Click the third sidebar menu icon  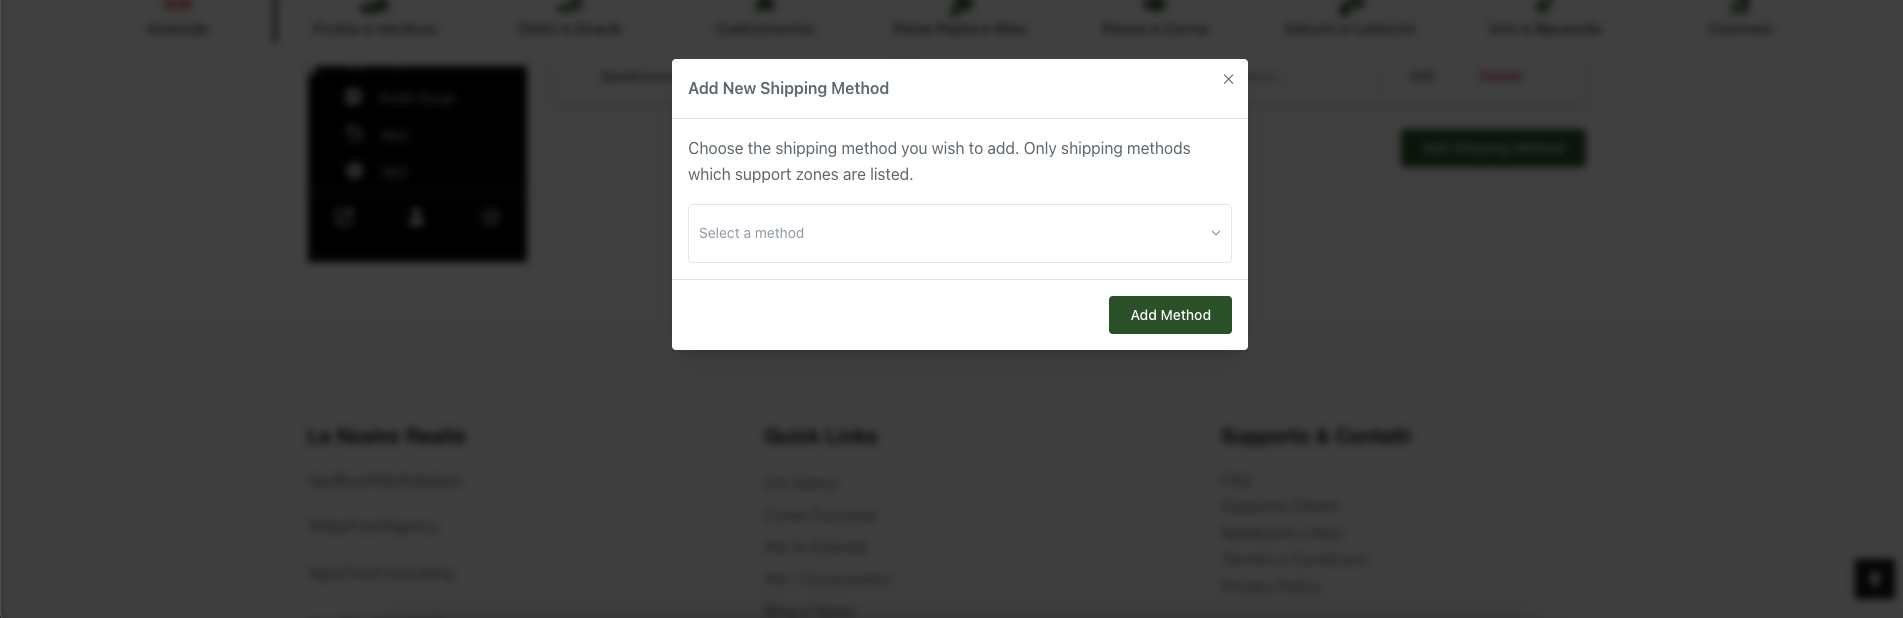(353, 171)
